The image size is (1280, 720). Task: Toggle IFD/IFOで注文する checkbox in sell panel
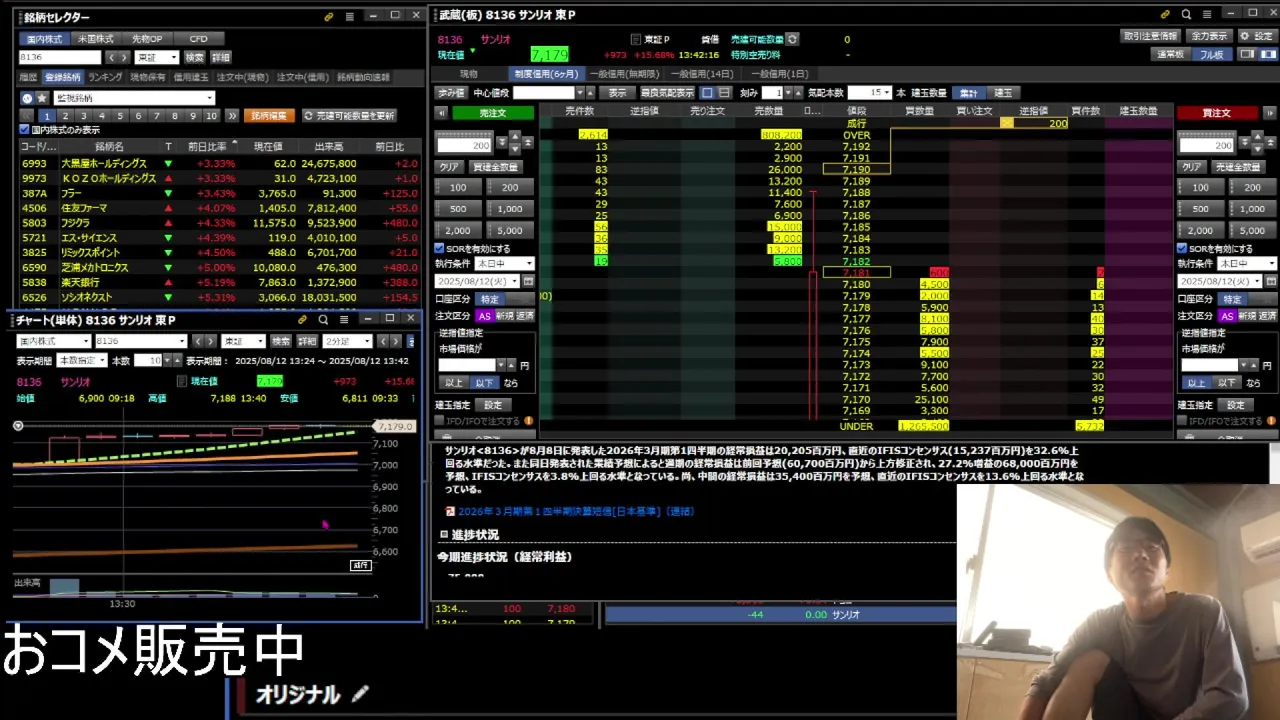(439, 421)
